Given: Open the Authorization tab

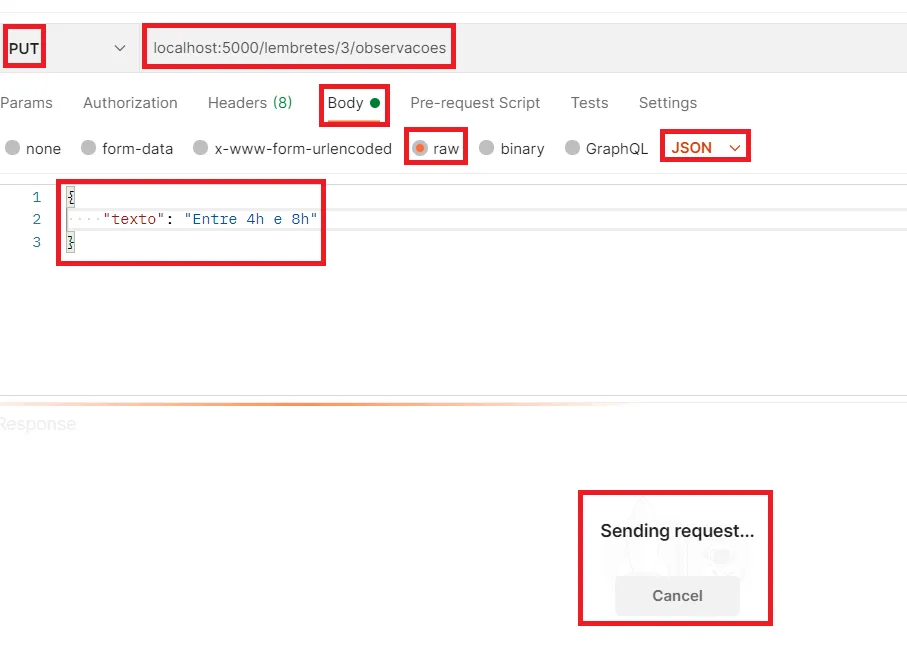Looking at the screenshot, I should pyautogui.click(x=130, y=103).
